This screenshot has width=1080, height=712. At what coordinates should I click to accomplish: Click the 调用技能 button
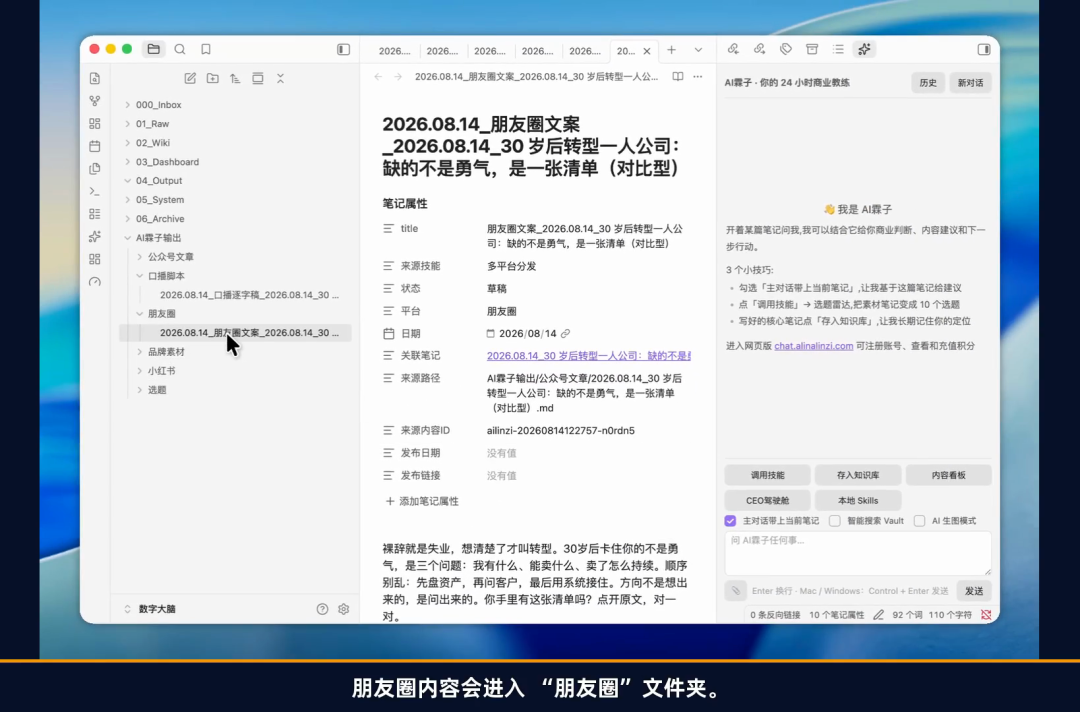click(767, 475)
